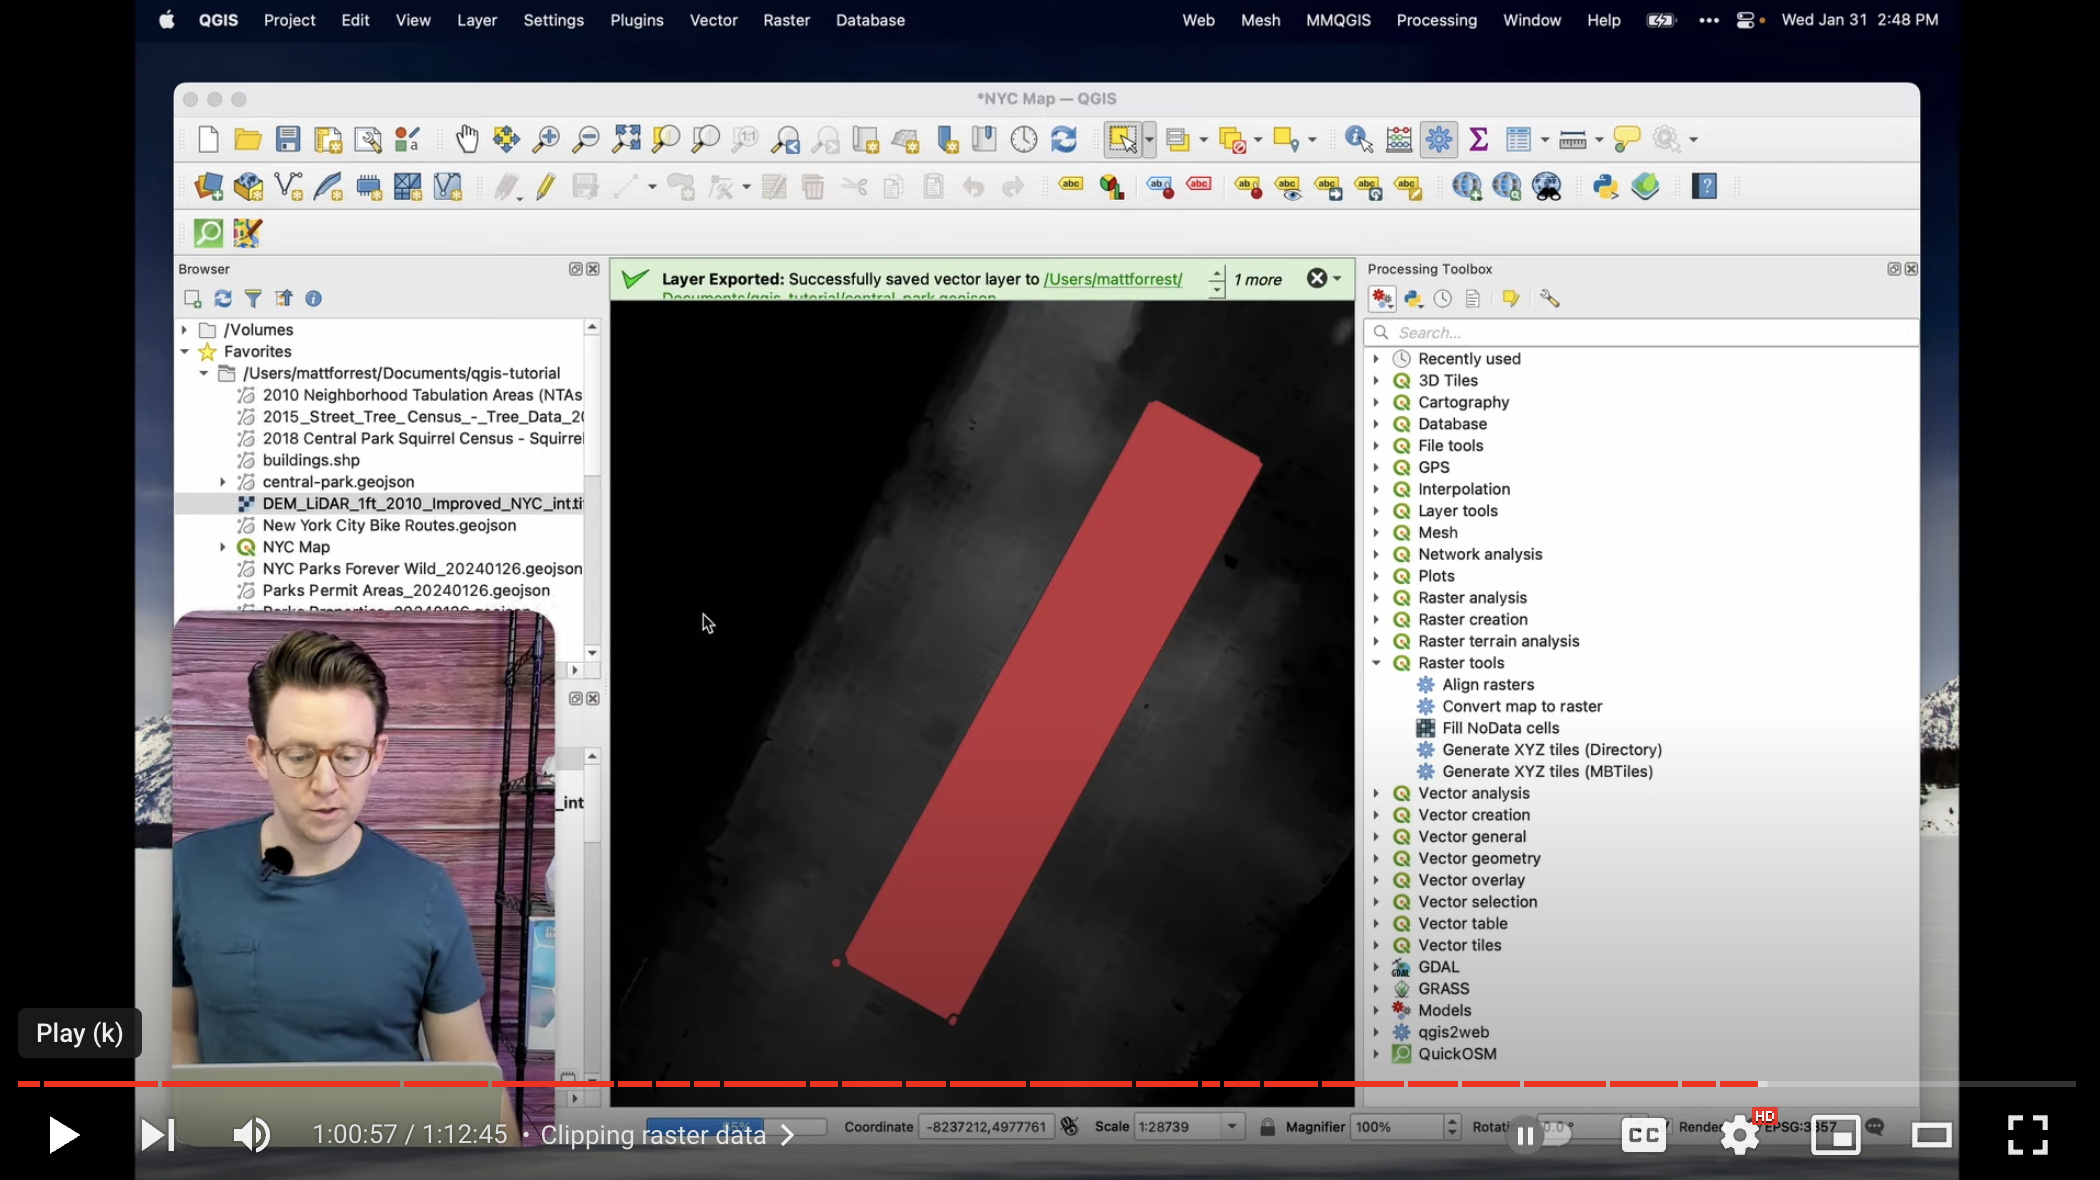Click the Zoom In magnifier tool
2100x1180 pixels.
coord(546,139)
